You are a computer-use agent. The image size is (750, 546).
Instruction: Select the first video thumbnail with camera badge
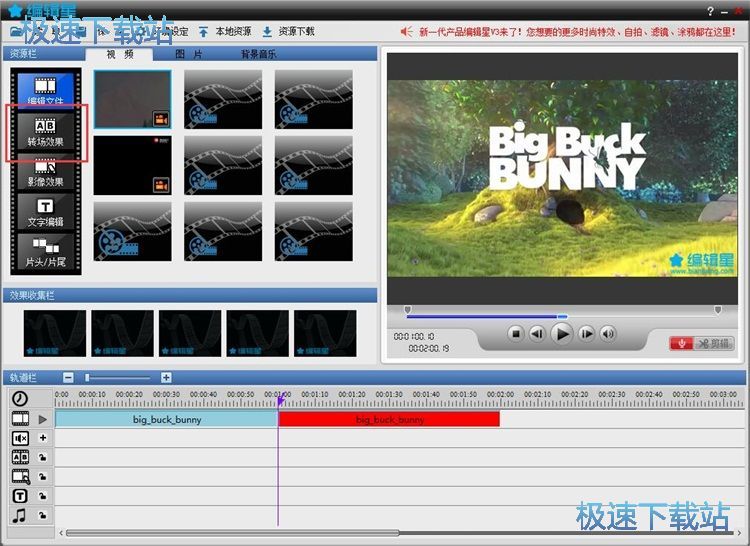132,99
